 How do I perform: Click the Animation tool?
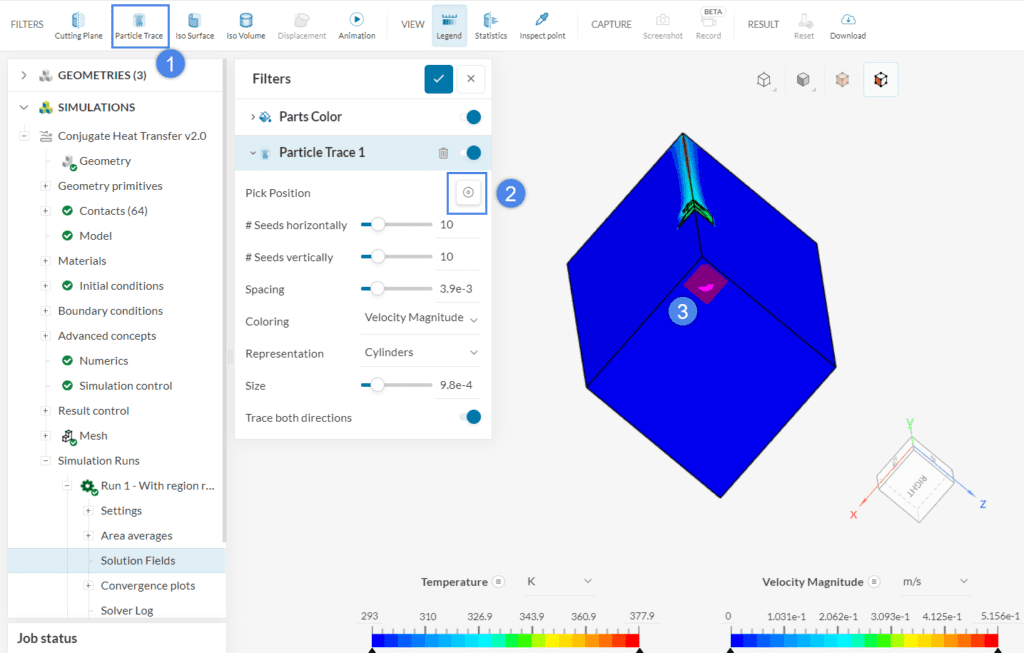pos(357,25)
